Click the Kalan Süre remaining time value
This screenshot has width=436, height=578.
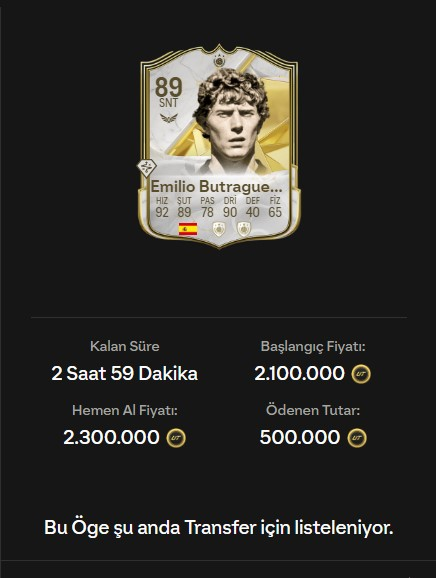click(125, 373)
